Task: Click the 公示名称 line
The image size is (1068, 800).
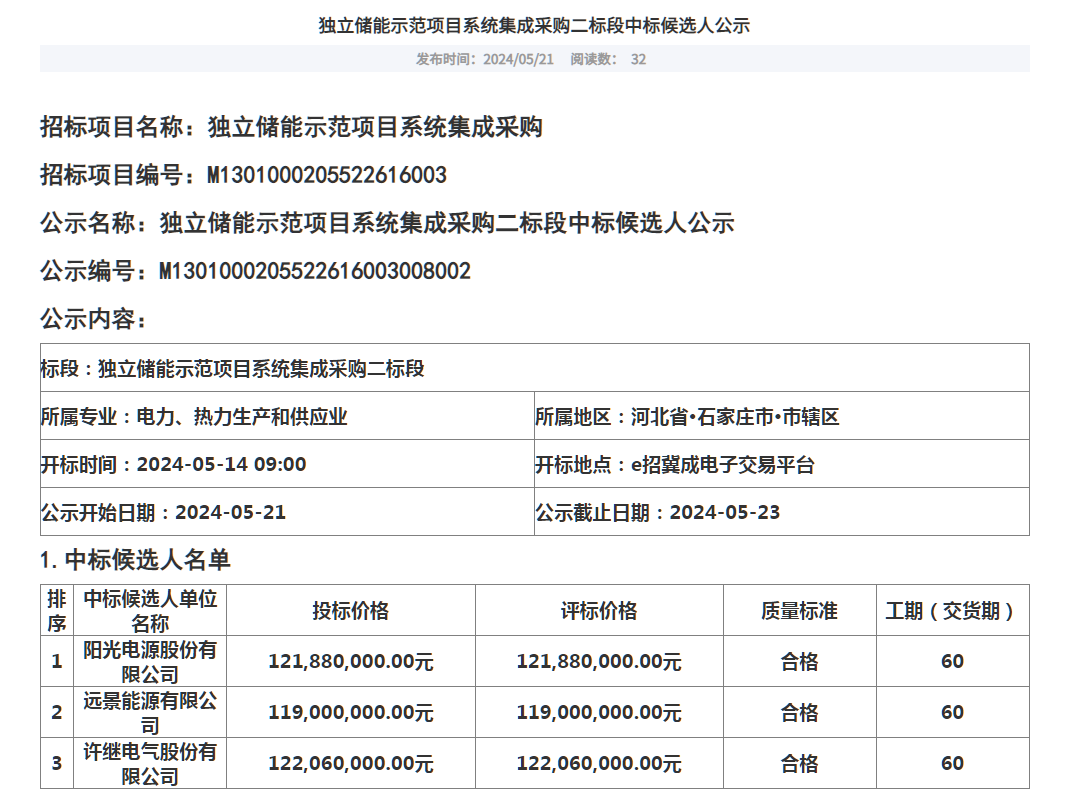Action: [x=387, y=223]
